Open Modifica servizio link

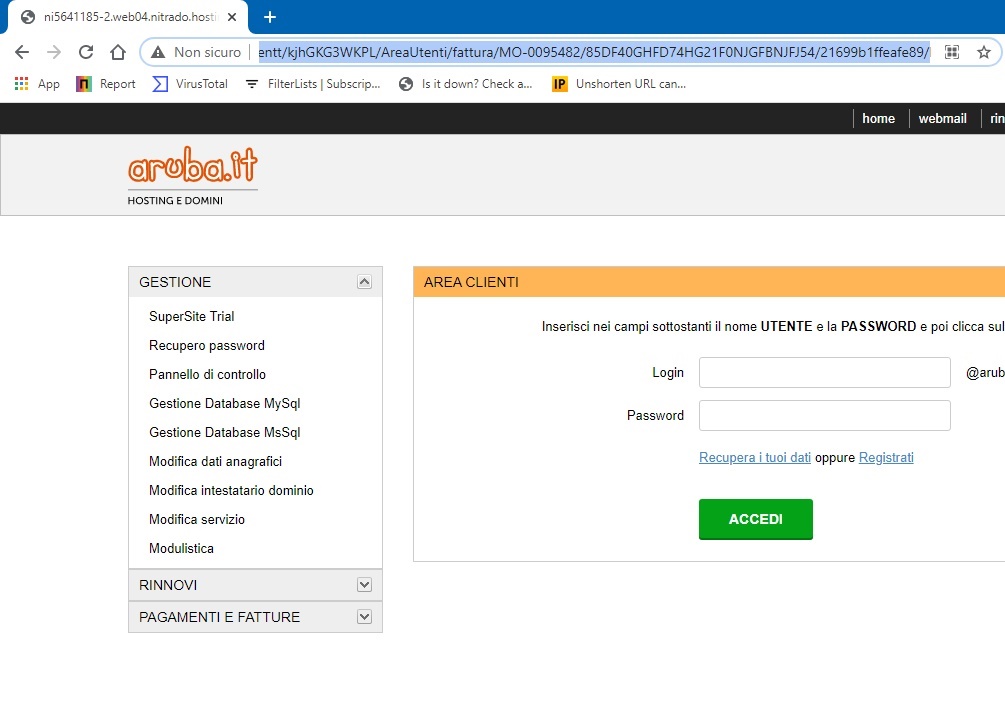click(197, 519)
